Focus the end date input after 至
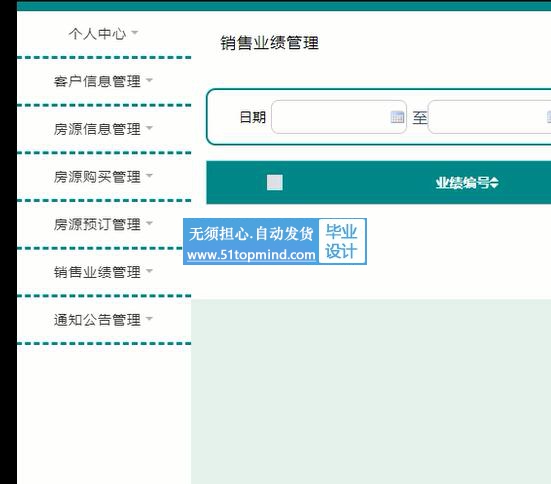 [490, 117]
